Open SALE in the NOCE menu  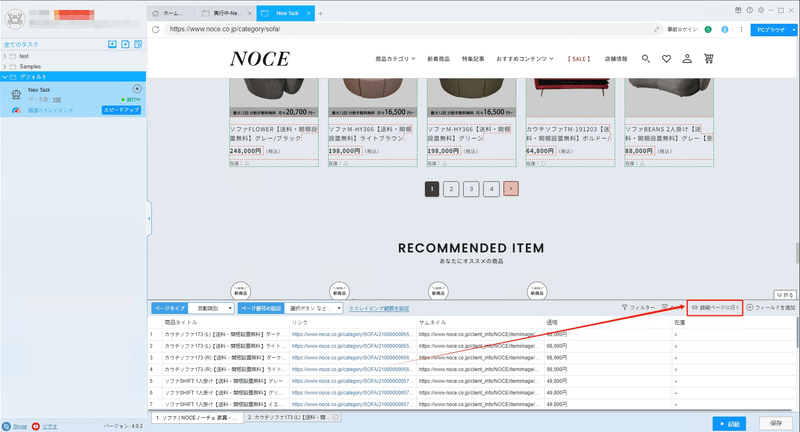coord(579,59)
